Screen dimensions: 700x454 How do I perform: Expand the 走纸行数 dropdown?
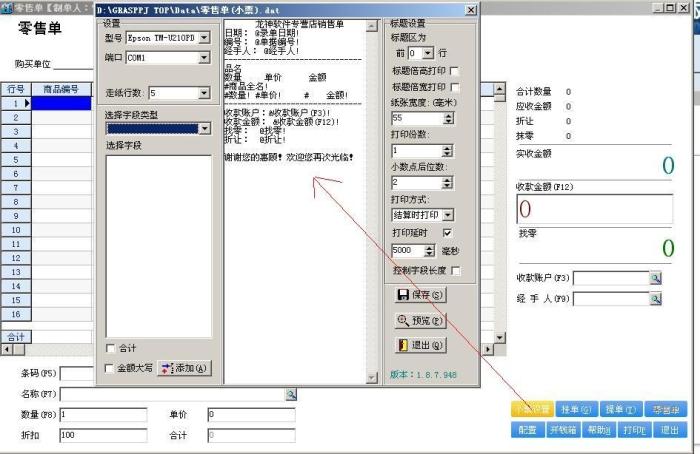(204, 93)
